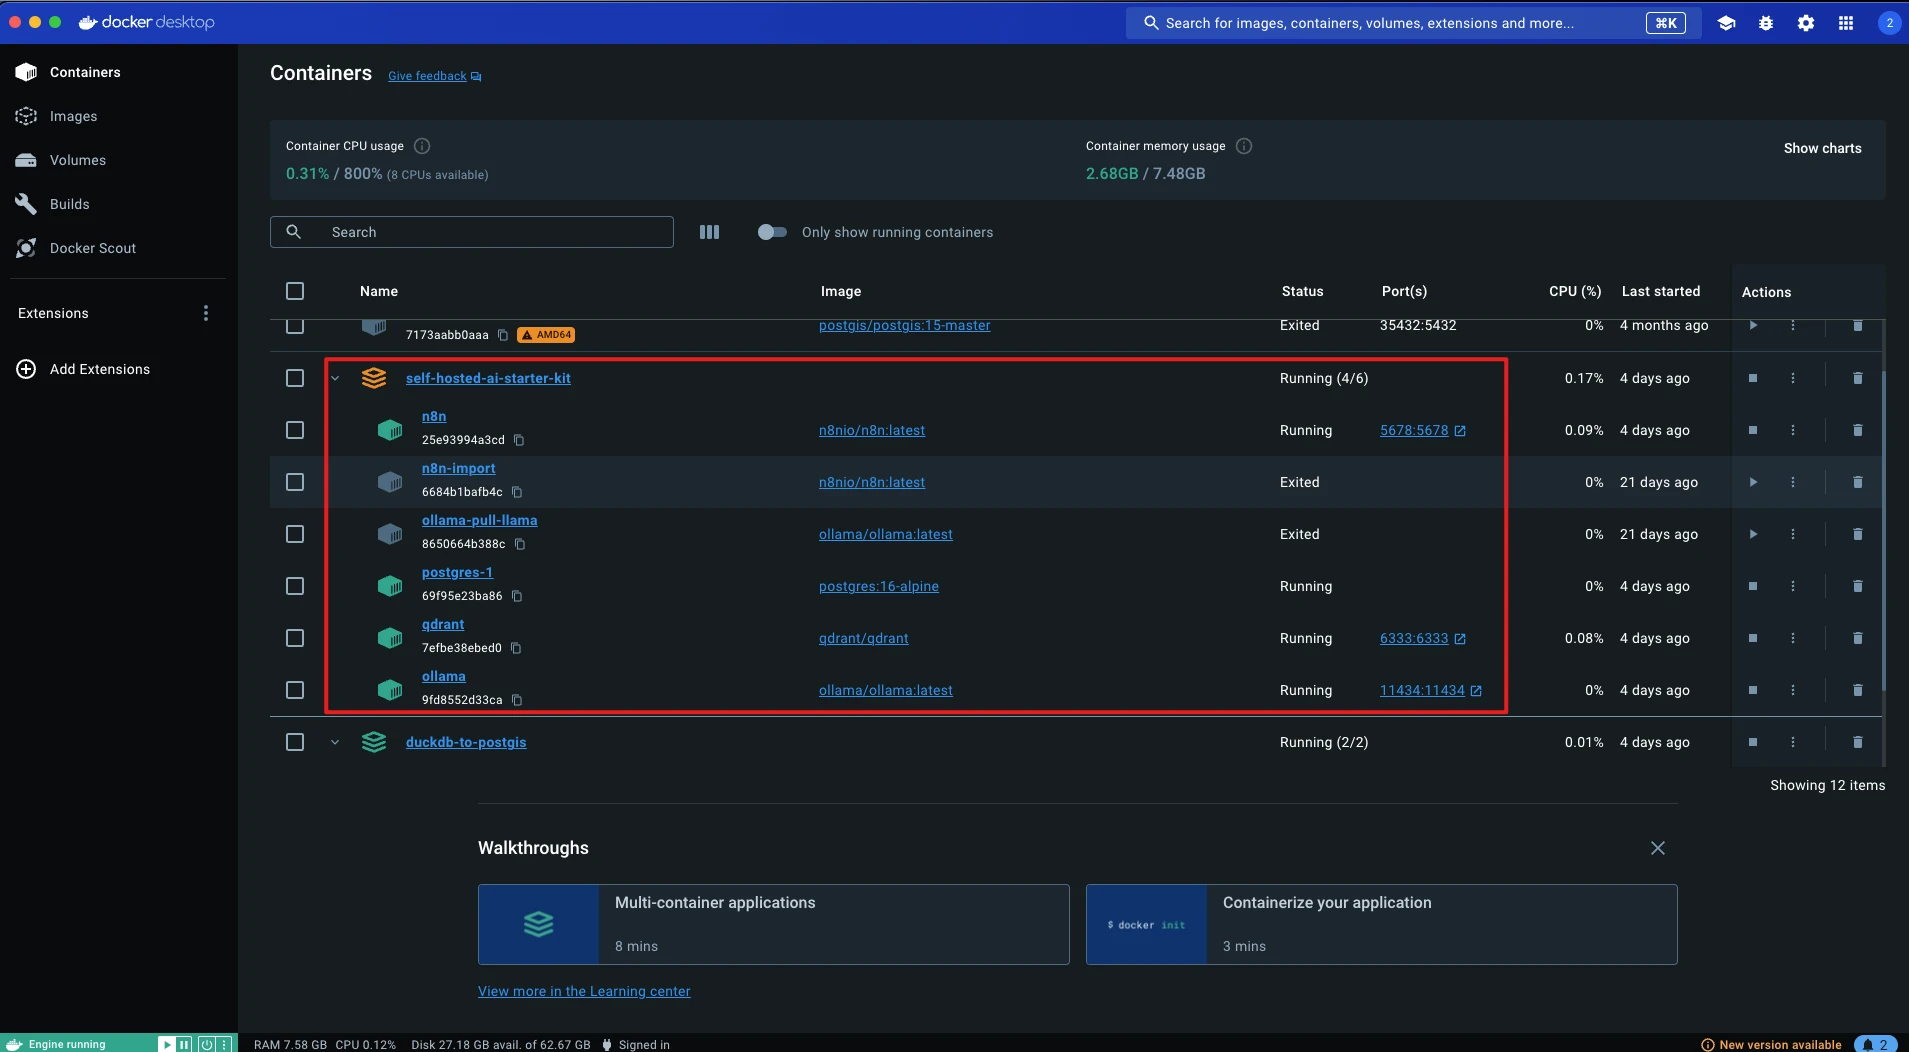Copy the n8n container ID

[519, 440]
